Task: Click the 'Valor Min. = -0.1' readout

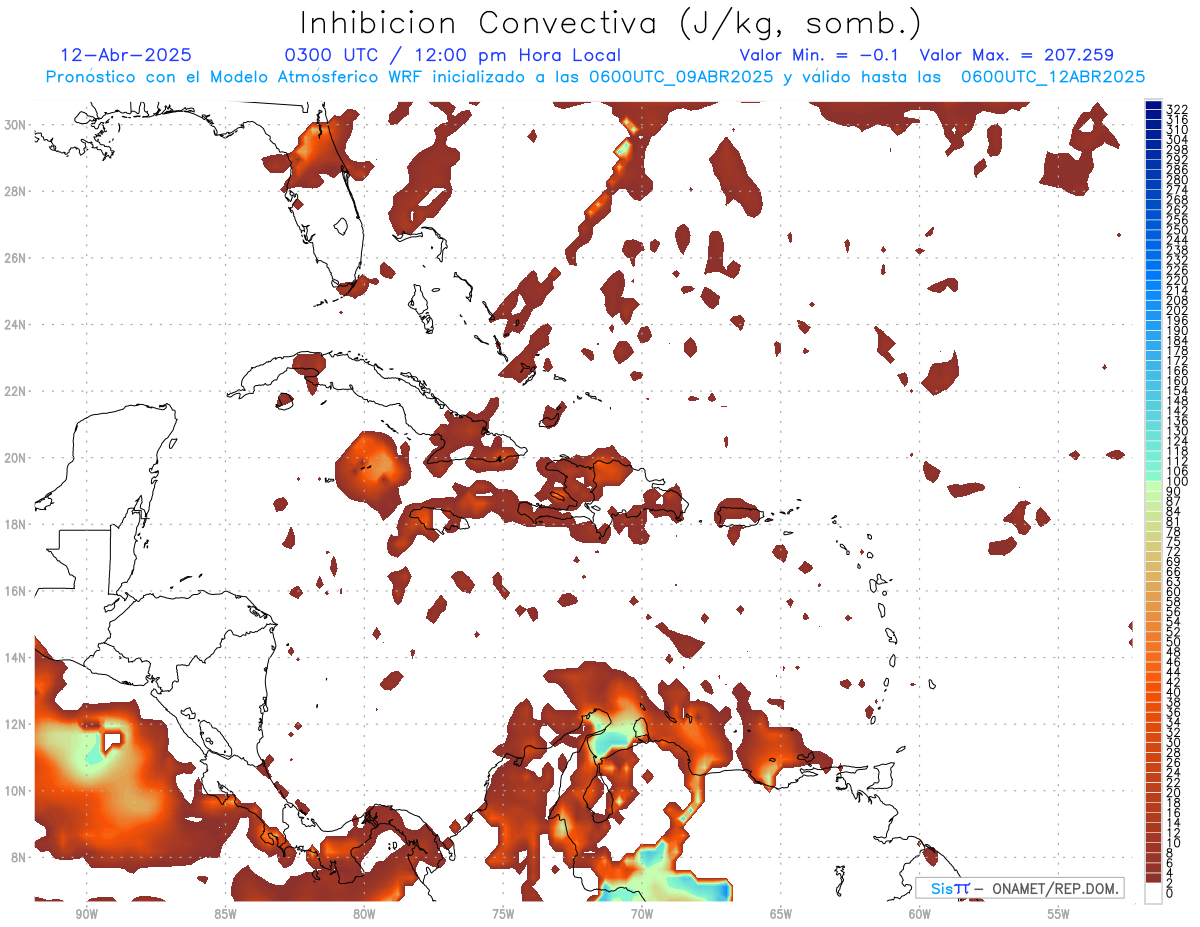Action: pyautogui.click(x=821, y=55)
